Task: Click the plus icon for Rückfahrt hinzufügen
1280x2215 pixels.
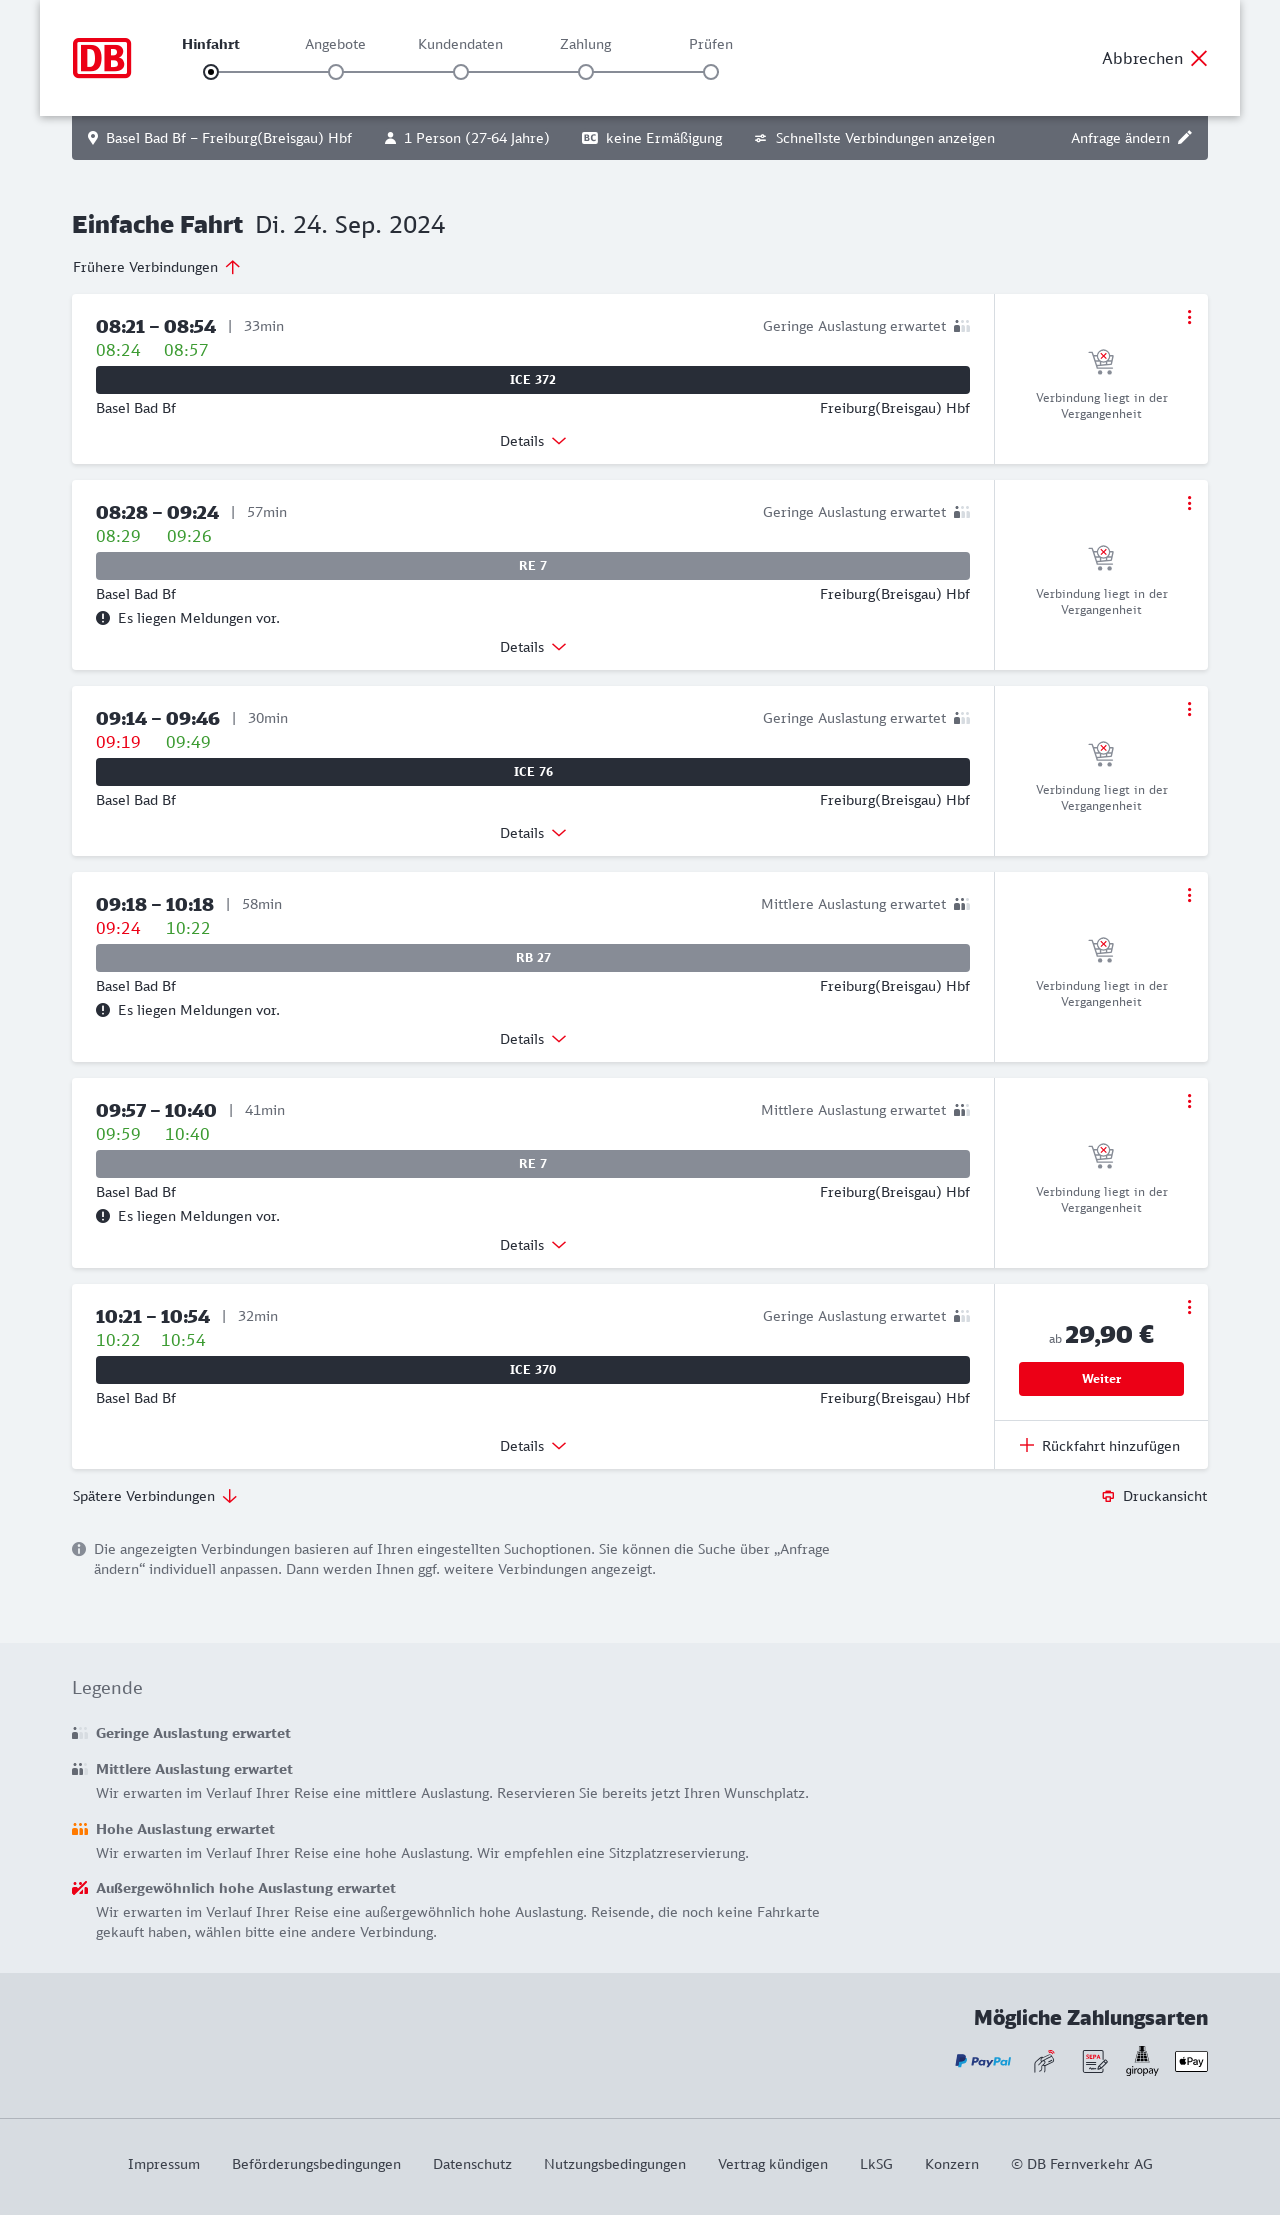Action: click(x=1027, y=1445)
